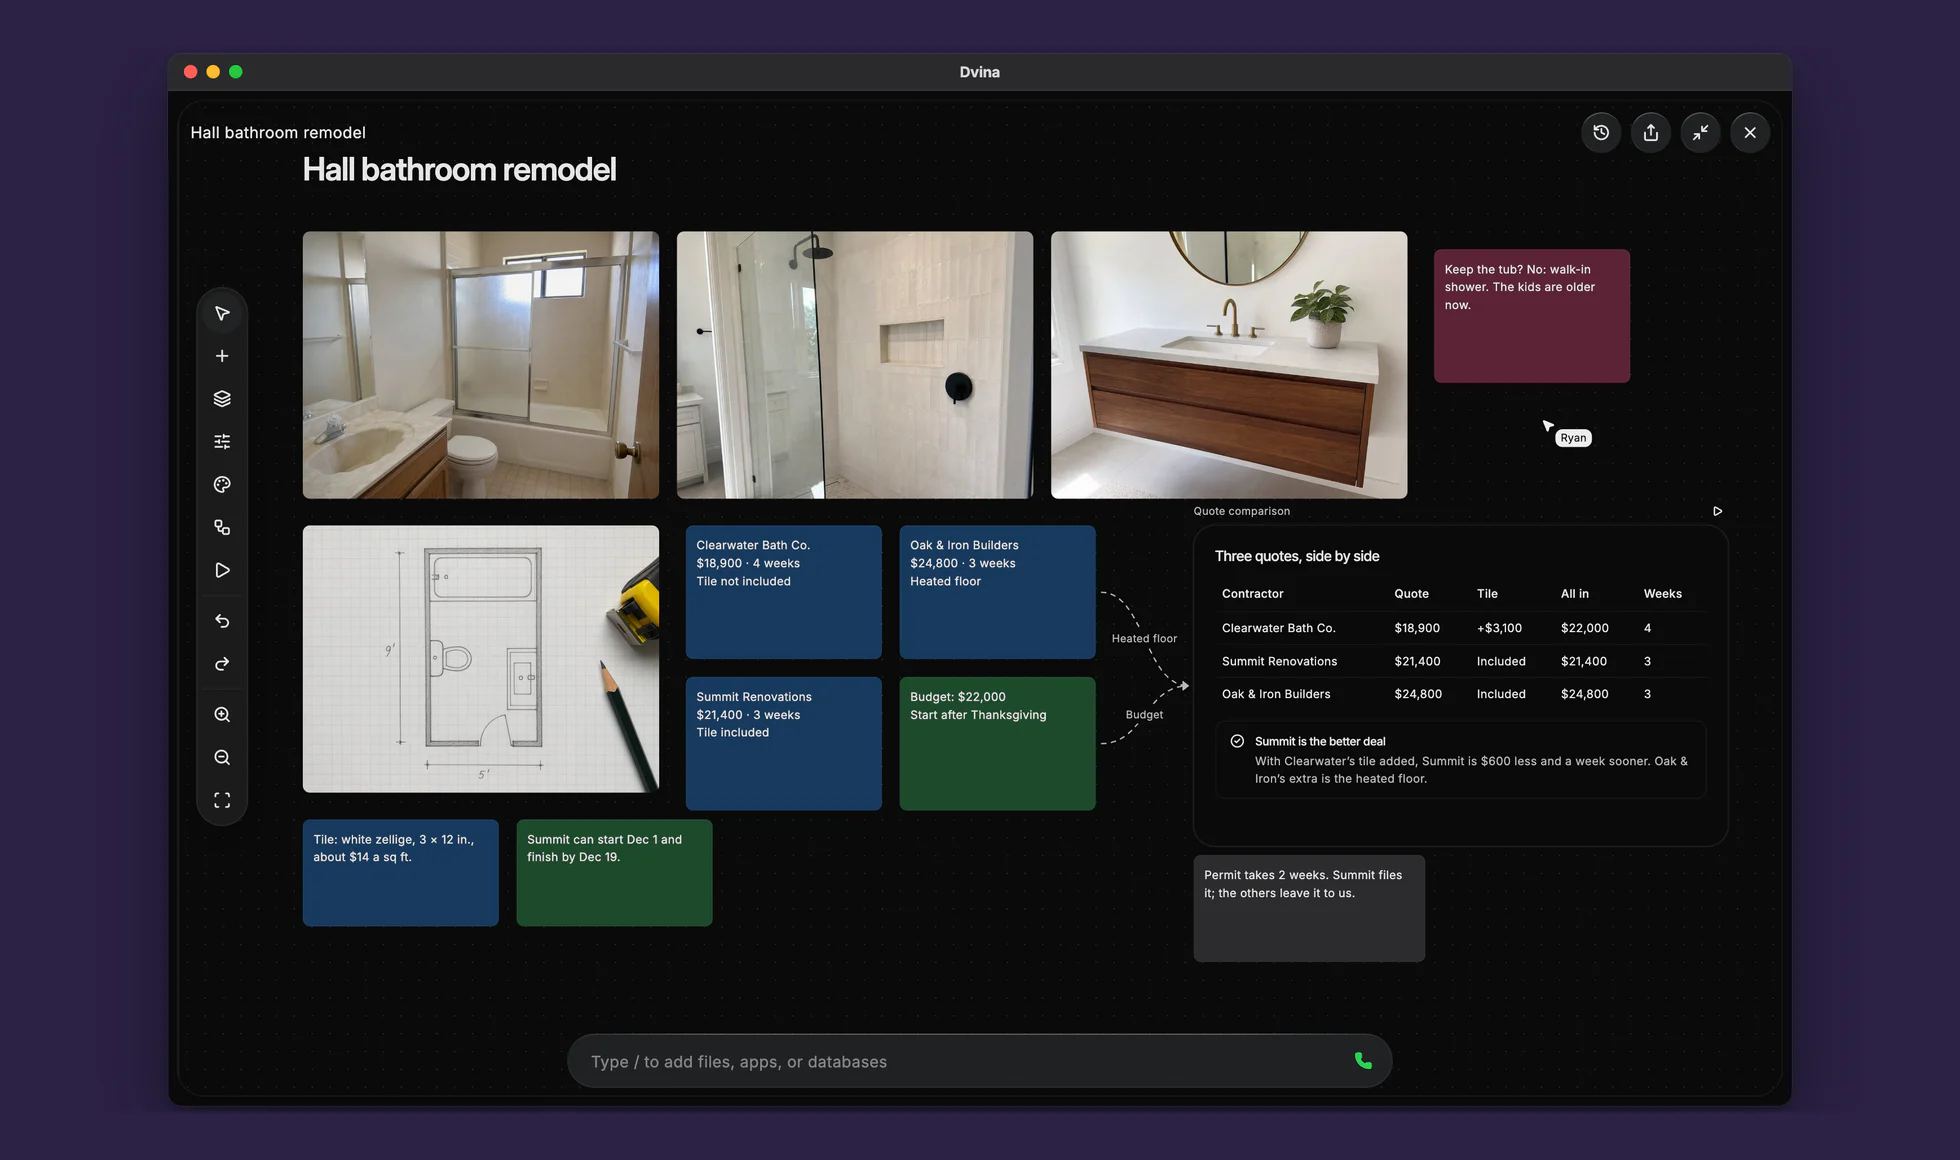Screen dimensions: 1960x1160
Task: Share the board
Action: tap(1651, 132)
